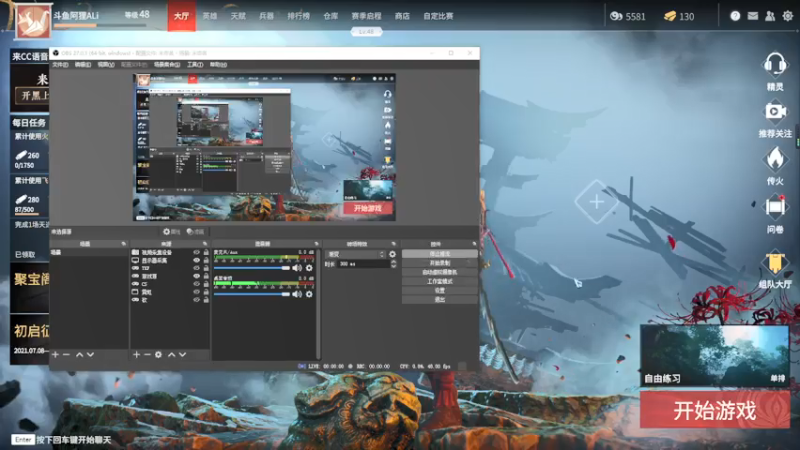This screenshot has height=450, width=800.
Task: Click the Enter chat input bar
Action: (x=61, y=439)
